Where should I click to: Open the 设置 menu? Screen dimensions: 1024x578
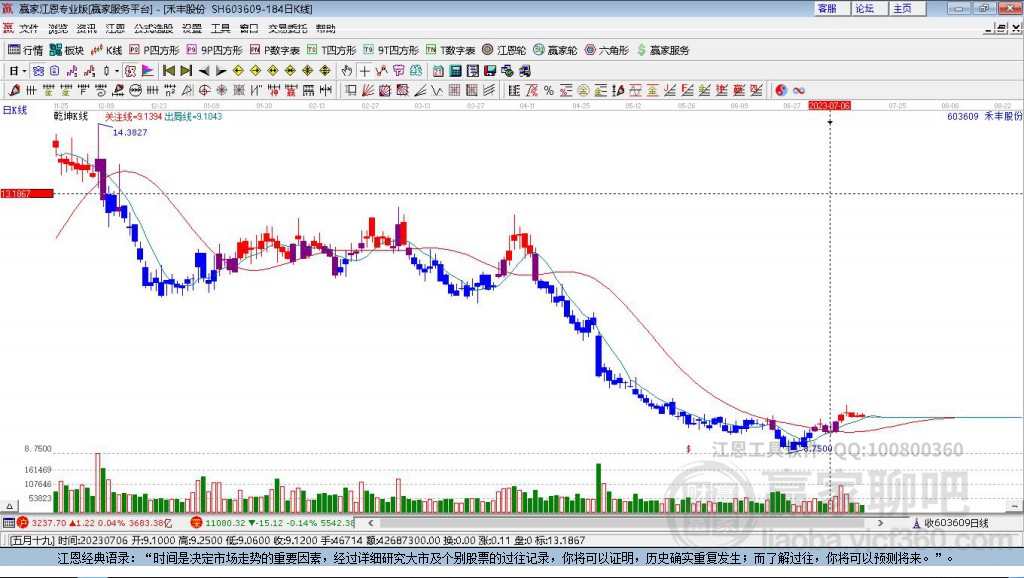[x=191, y=28]
